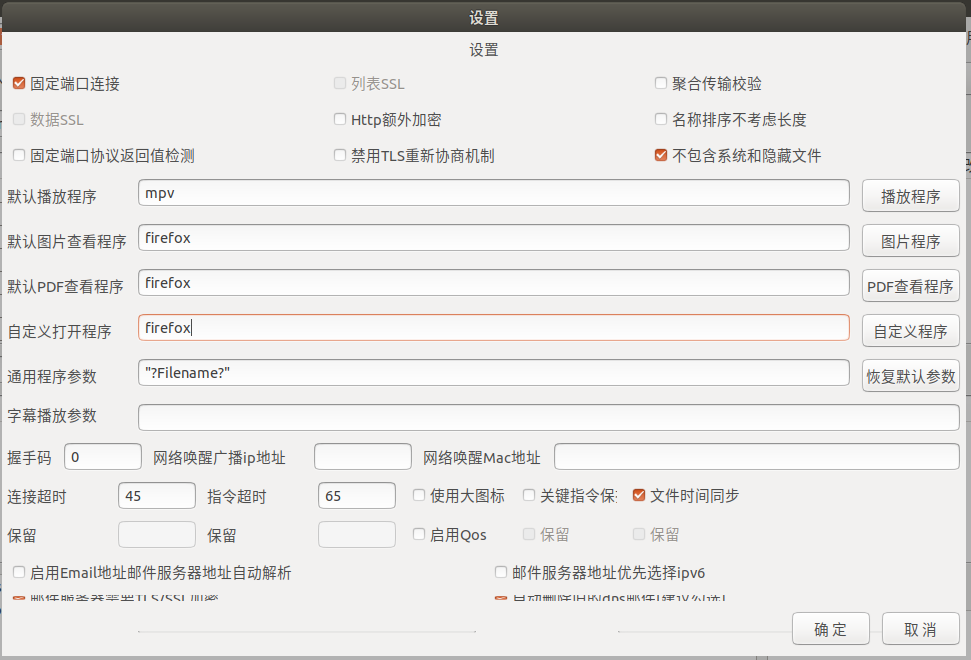Toggle 文件时间同步 checkbox off
971x660 pixels.
tap(639, 495)
